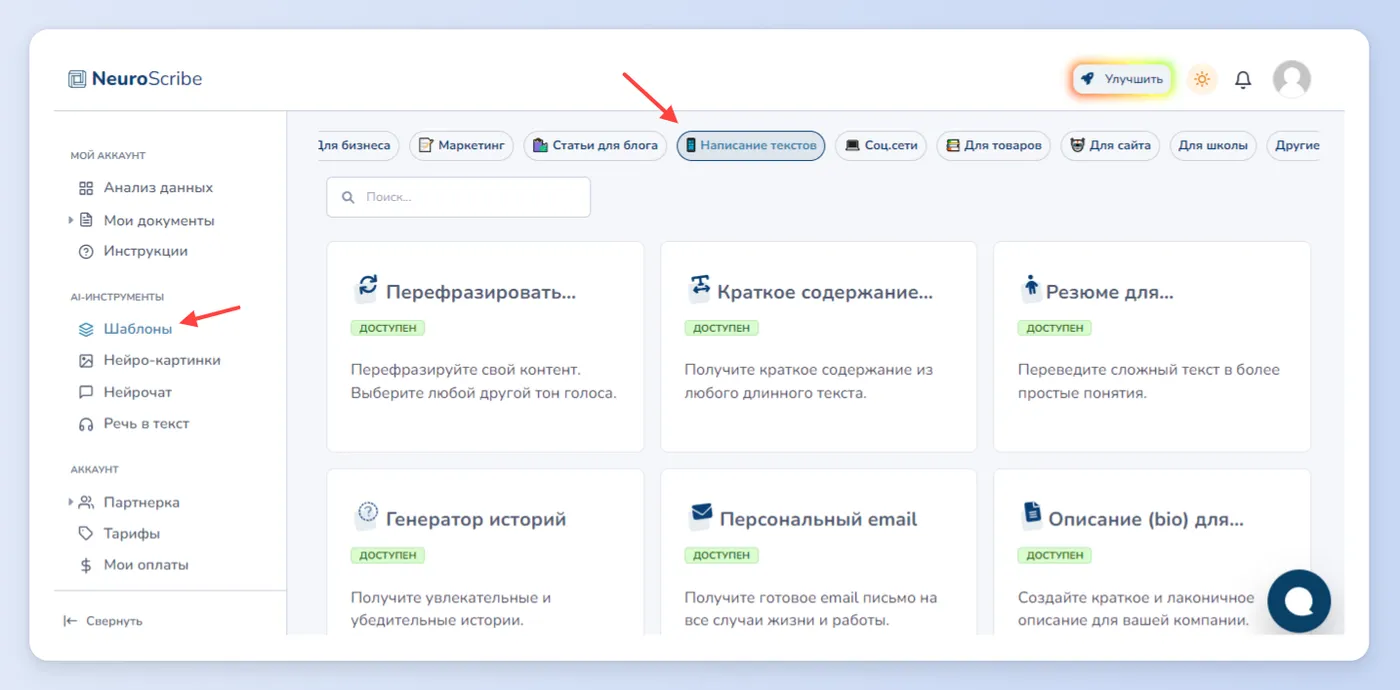Click ДОСТУПЕН badge on Персональный email card

722,555
